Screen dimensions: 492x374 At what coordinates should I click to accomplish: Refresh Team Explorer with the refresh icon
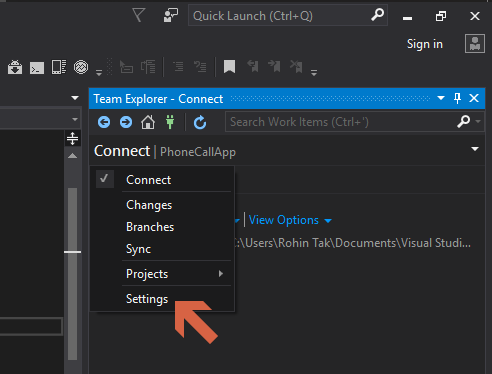pyautogui.click(x=200, y=122)
